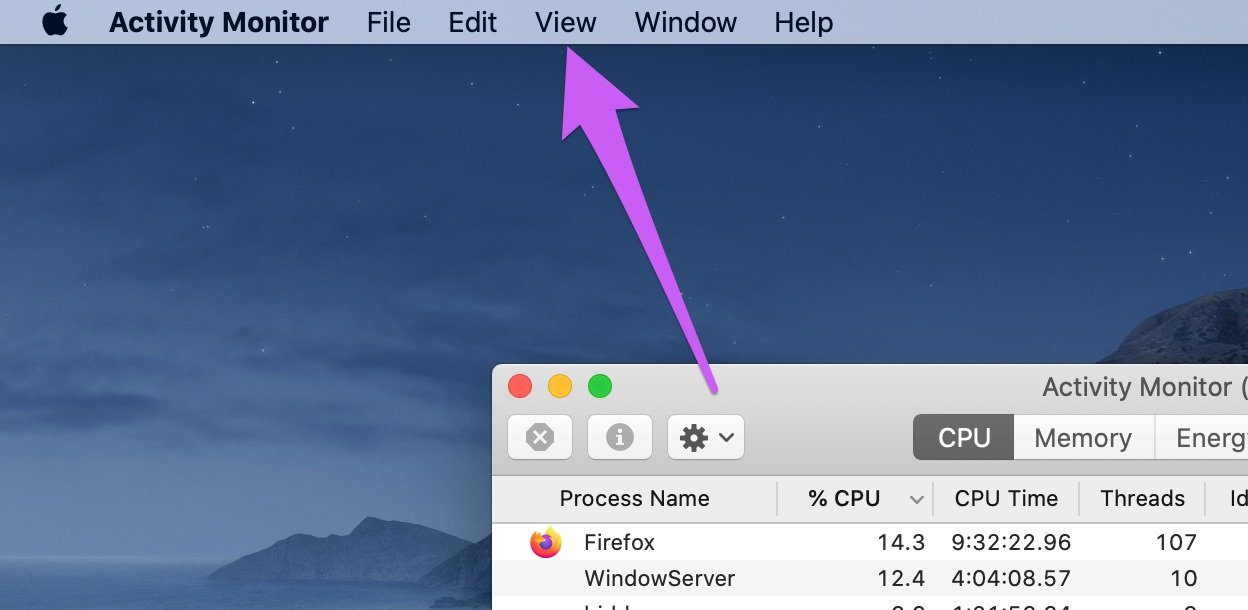
Task: Sort by Threads column
Action: pyautogui.click(x=1142, y=498)
